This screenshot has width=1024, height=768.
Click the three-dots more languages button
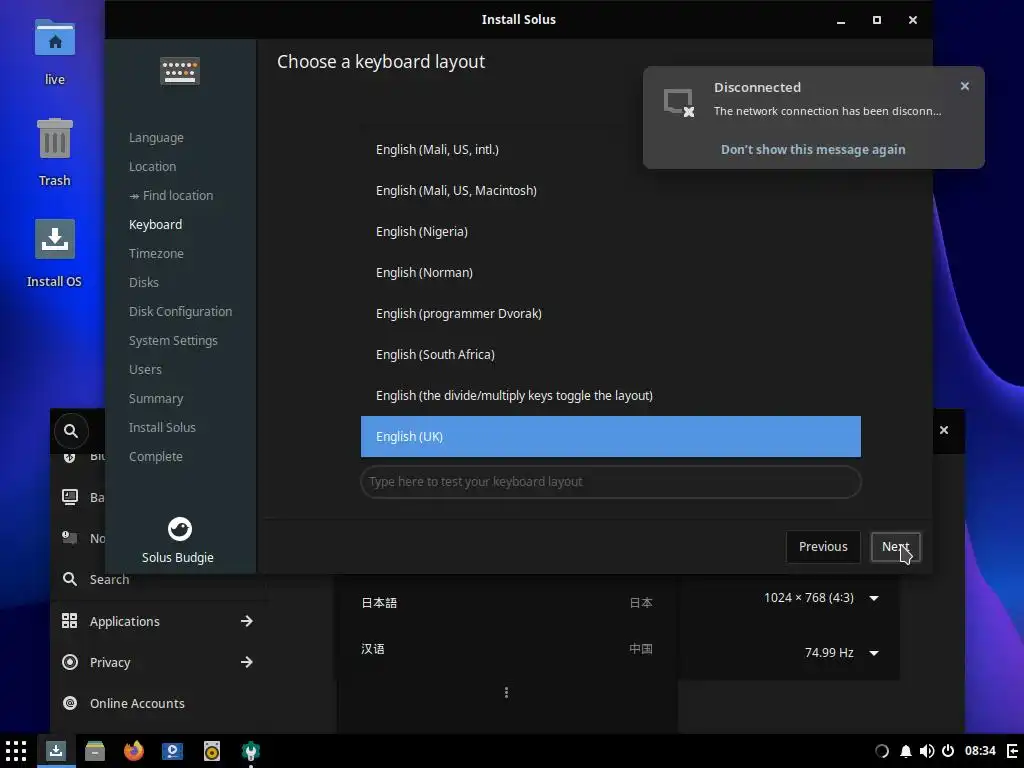pos(506,692)
